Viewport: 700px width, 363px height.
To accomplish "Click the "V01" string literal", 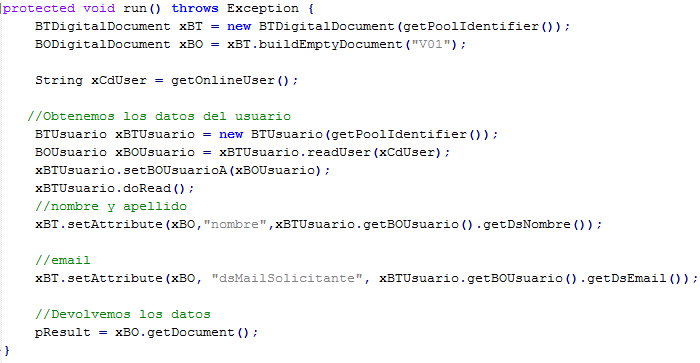I will (x=430, y=45).
